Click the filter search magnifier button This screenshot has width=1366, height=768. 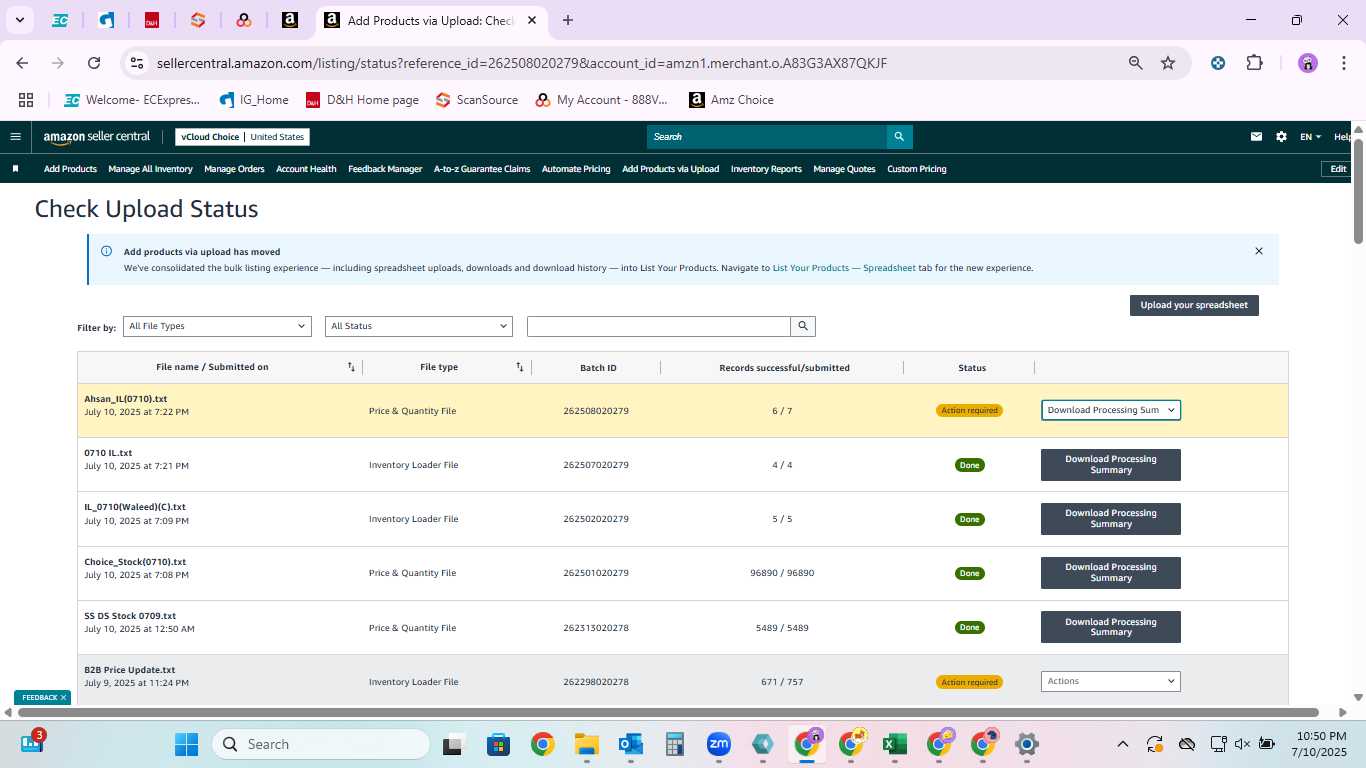pos(803,326)
